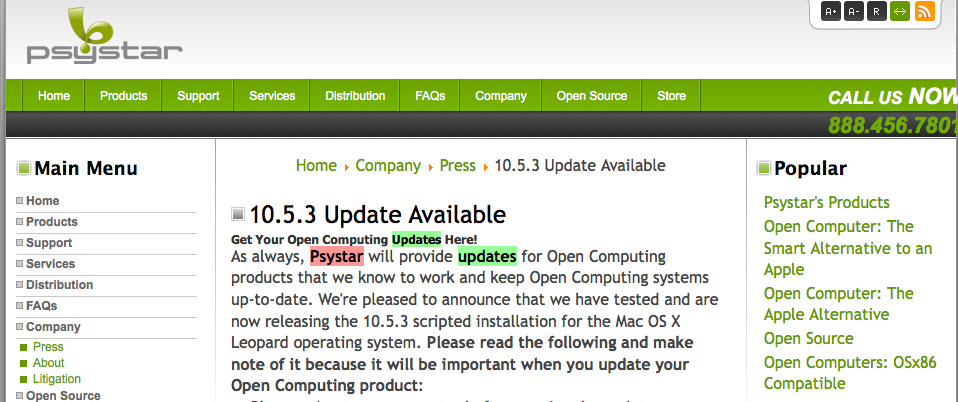Click '10.5.3 Update Available' breadcrumb text
958x402 pixels.
[580, 166]
